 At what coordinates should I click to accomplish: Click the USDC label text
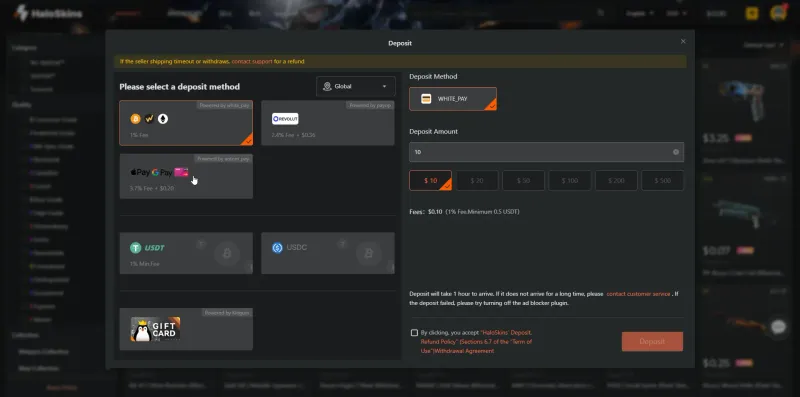point(297,247)
